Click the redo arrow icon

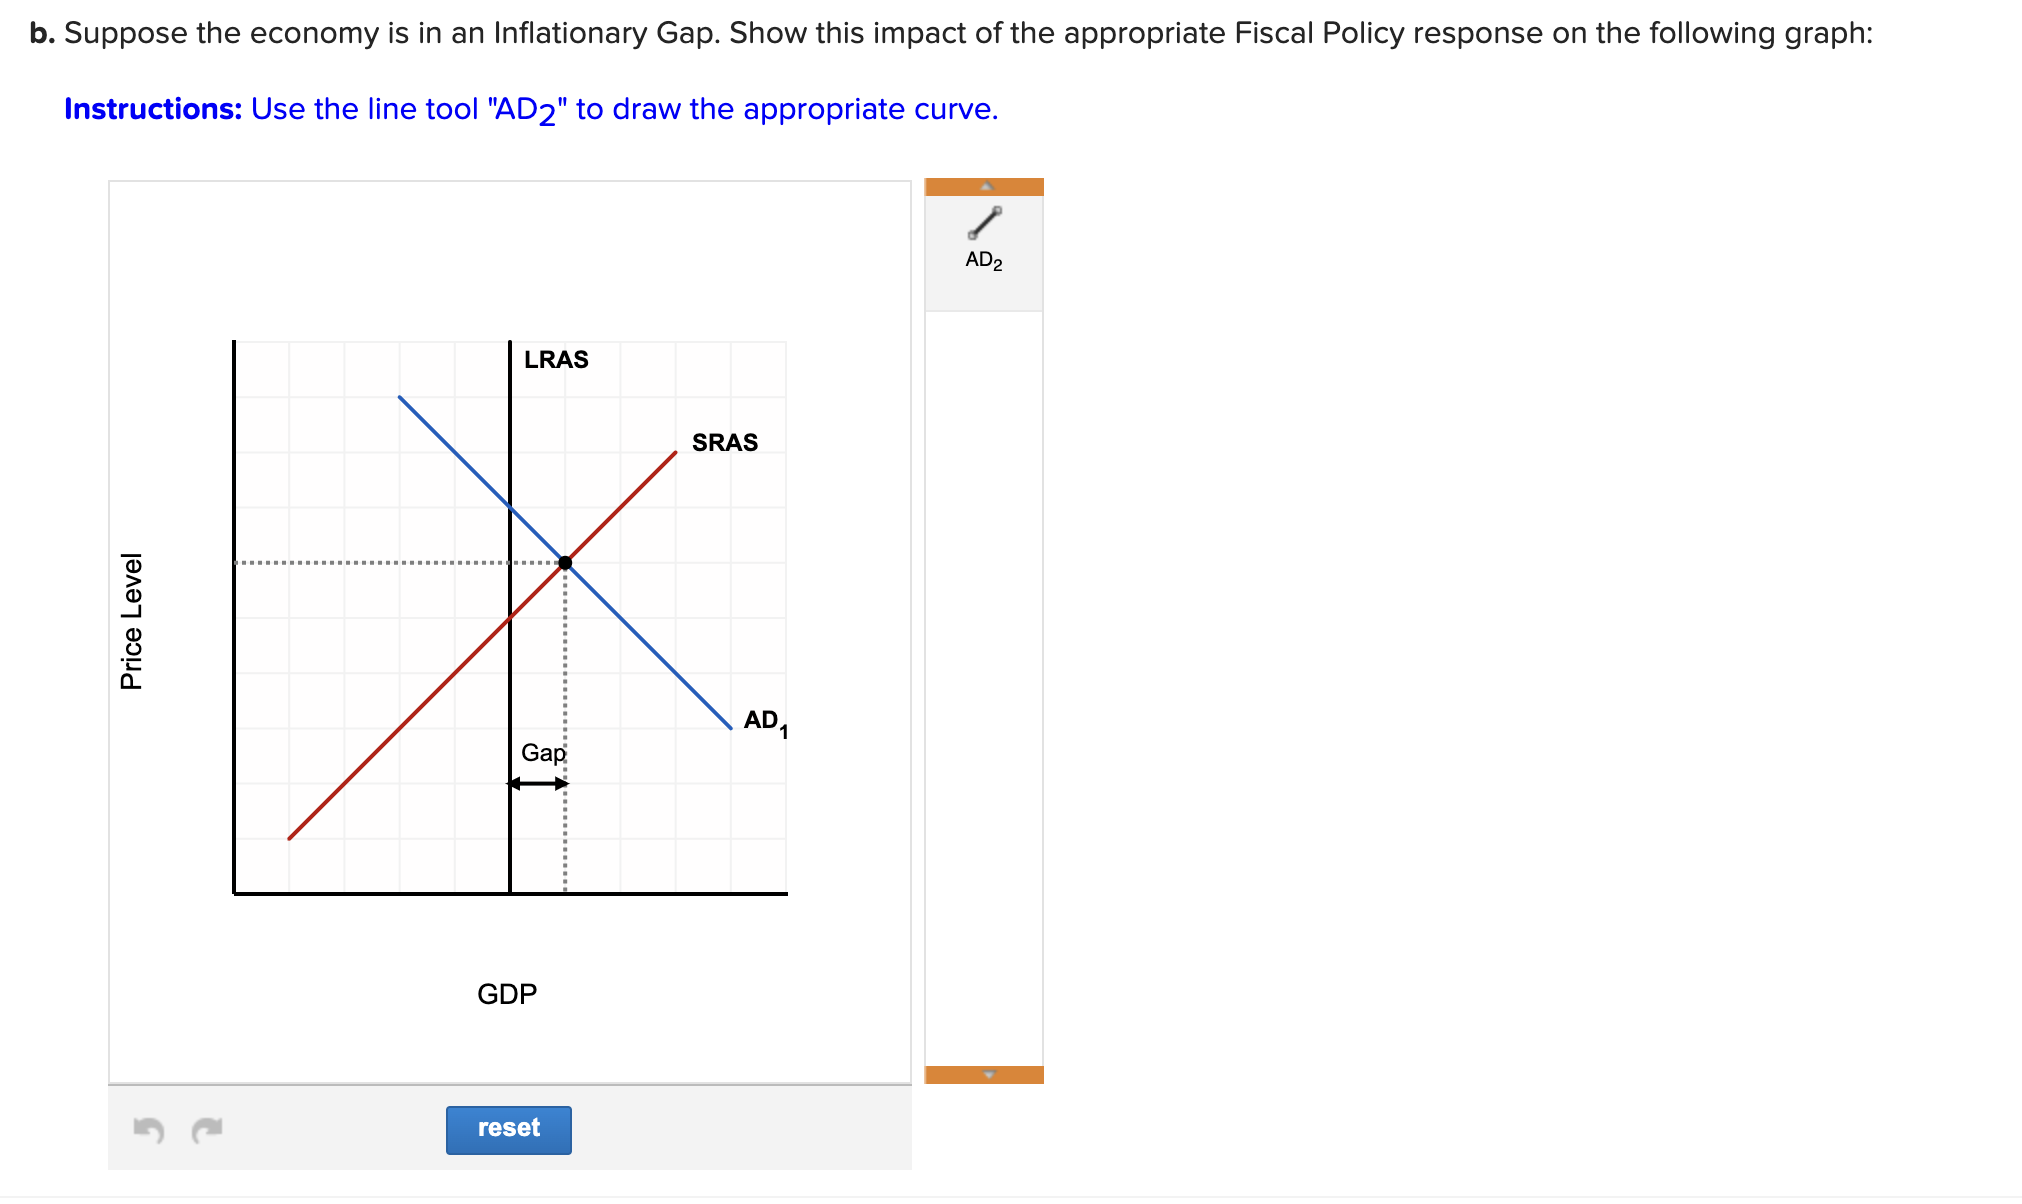(x=205, y=1129)
